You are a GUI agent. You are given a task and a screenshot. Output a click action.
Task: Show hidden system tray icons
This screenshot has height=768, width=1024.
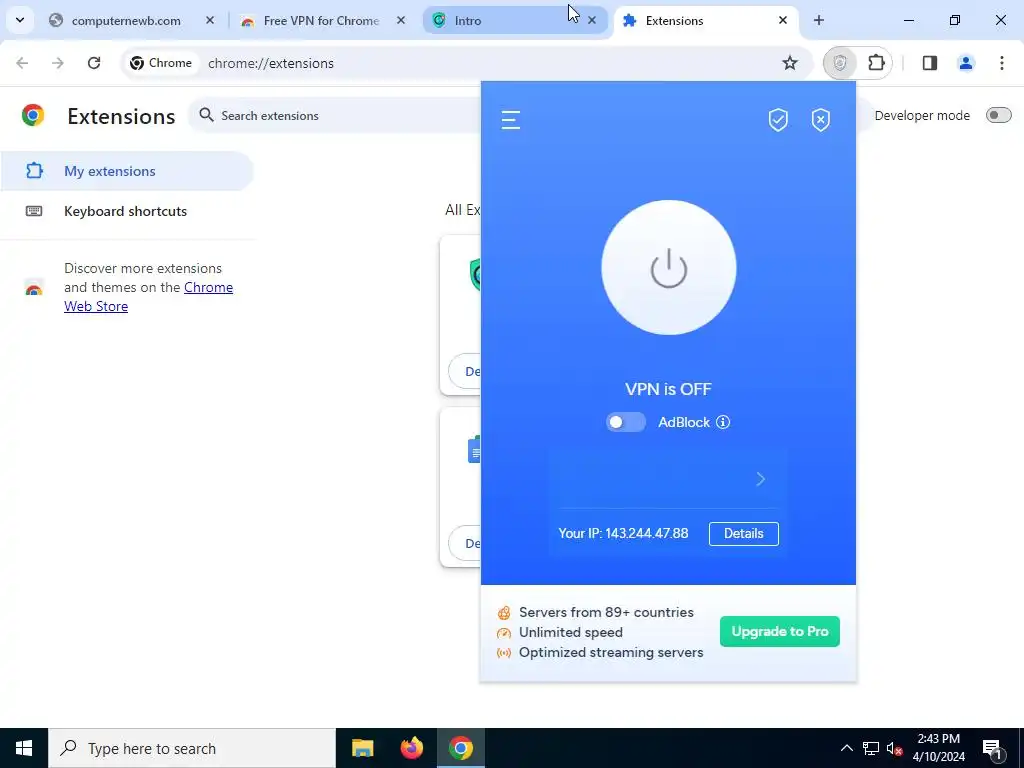[x=846, y=748]
